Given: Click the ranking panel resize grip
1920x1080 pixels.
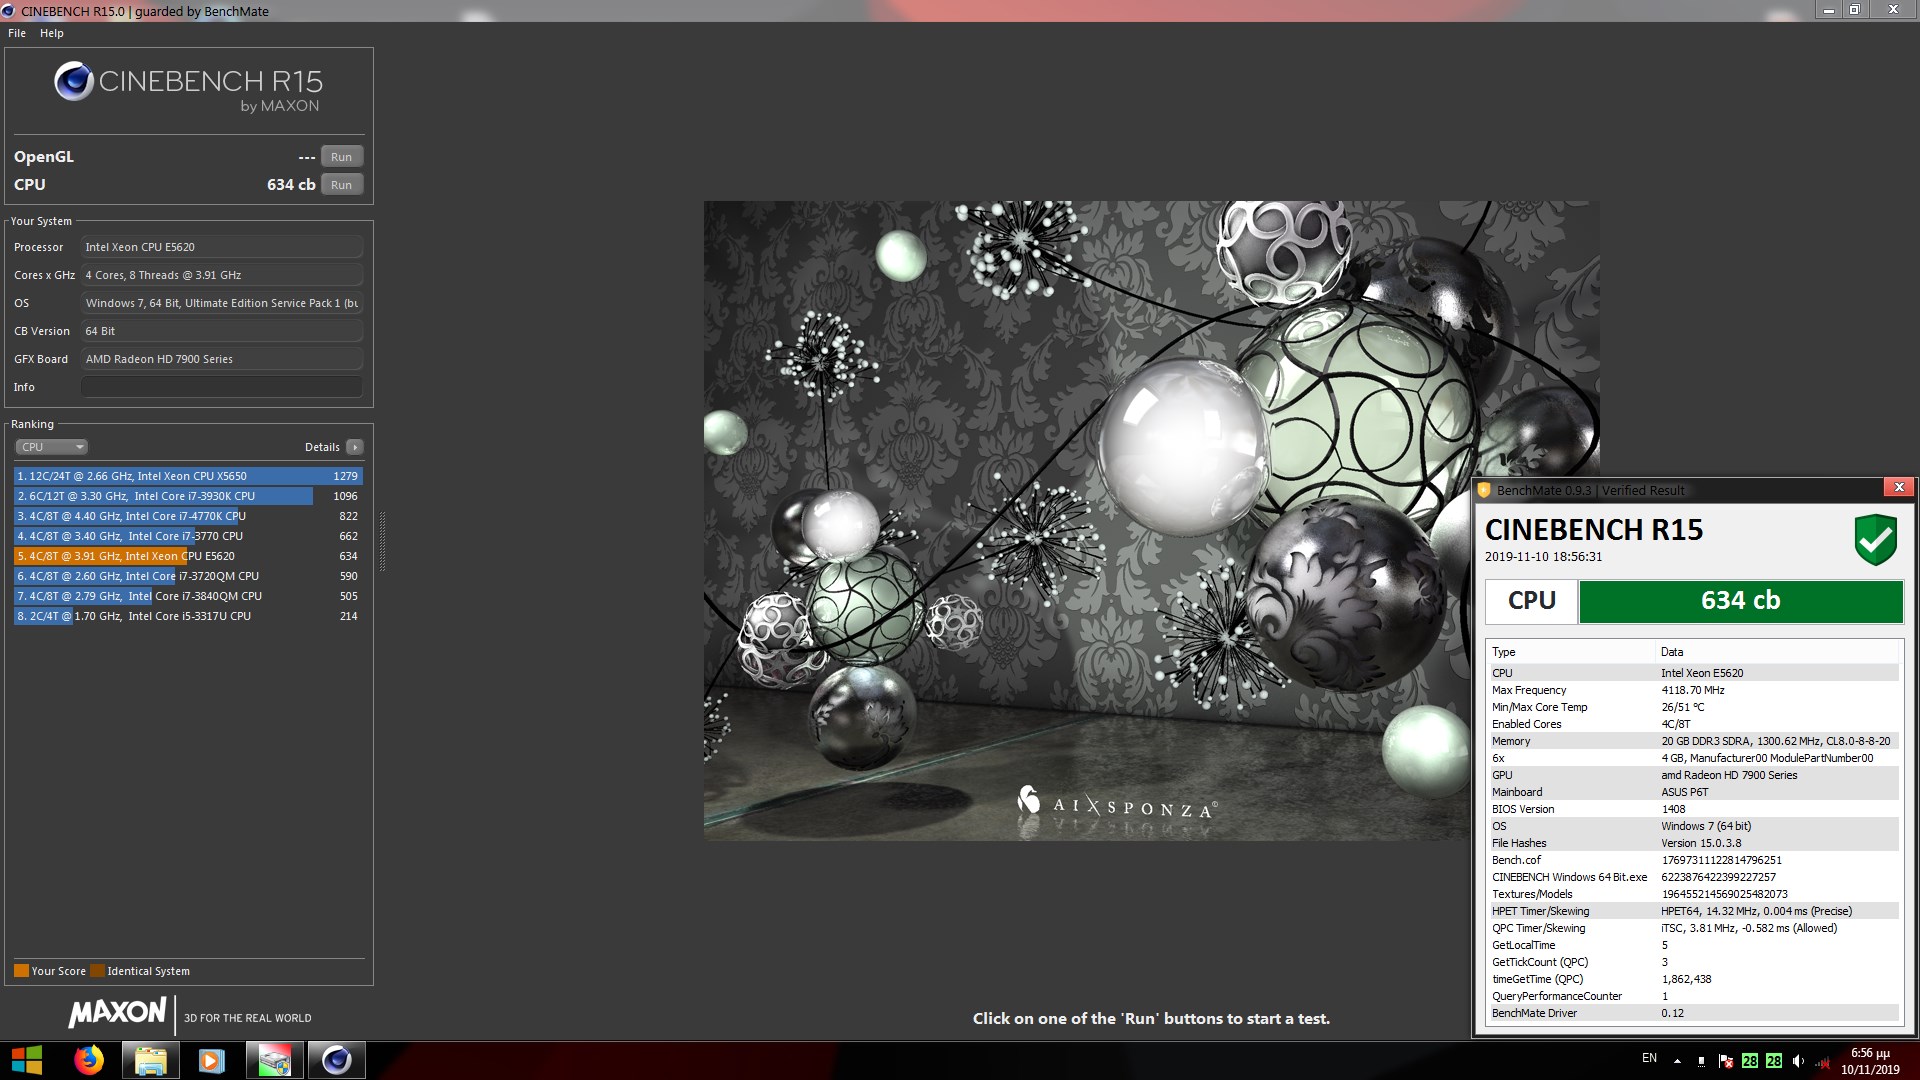Looking at the screenshot, I should pyautogui.click(x=382, y=541).
